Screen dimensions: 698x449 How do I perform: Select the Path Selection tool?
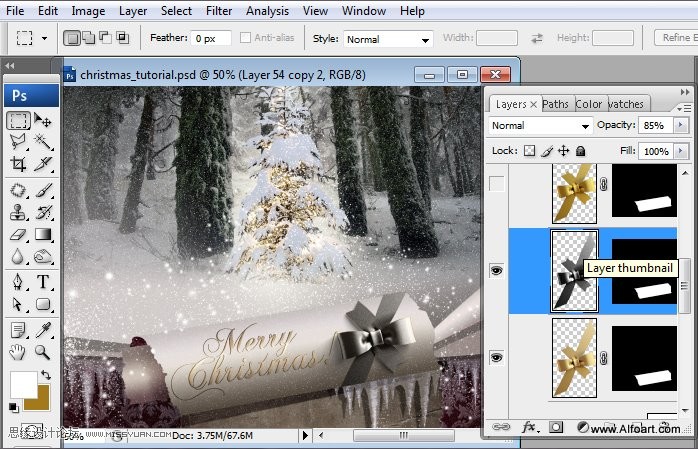pos(18,304)
